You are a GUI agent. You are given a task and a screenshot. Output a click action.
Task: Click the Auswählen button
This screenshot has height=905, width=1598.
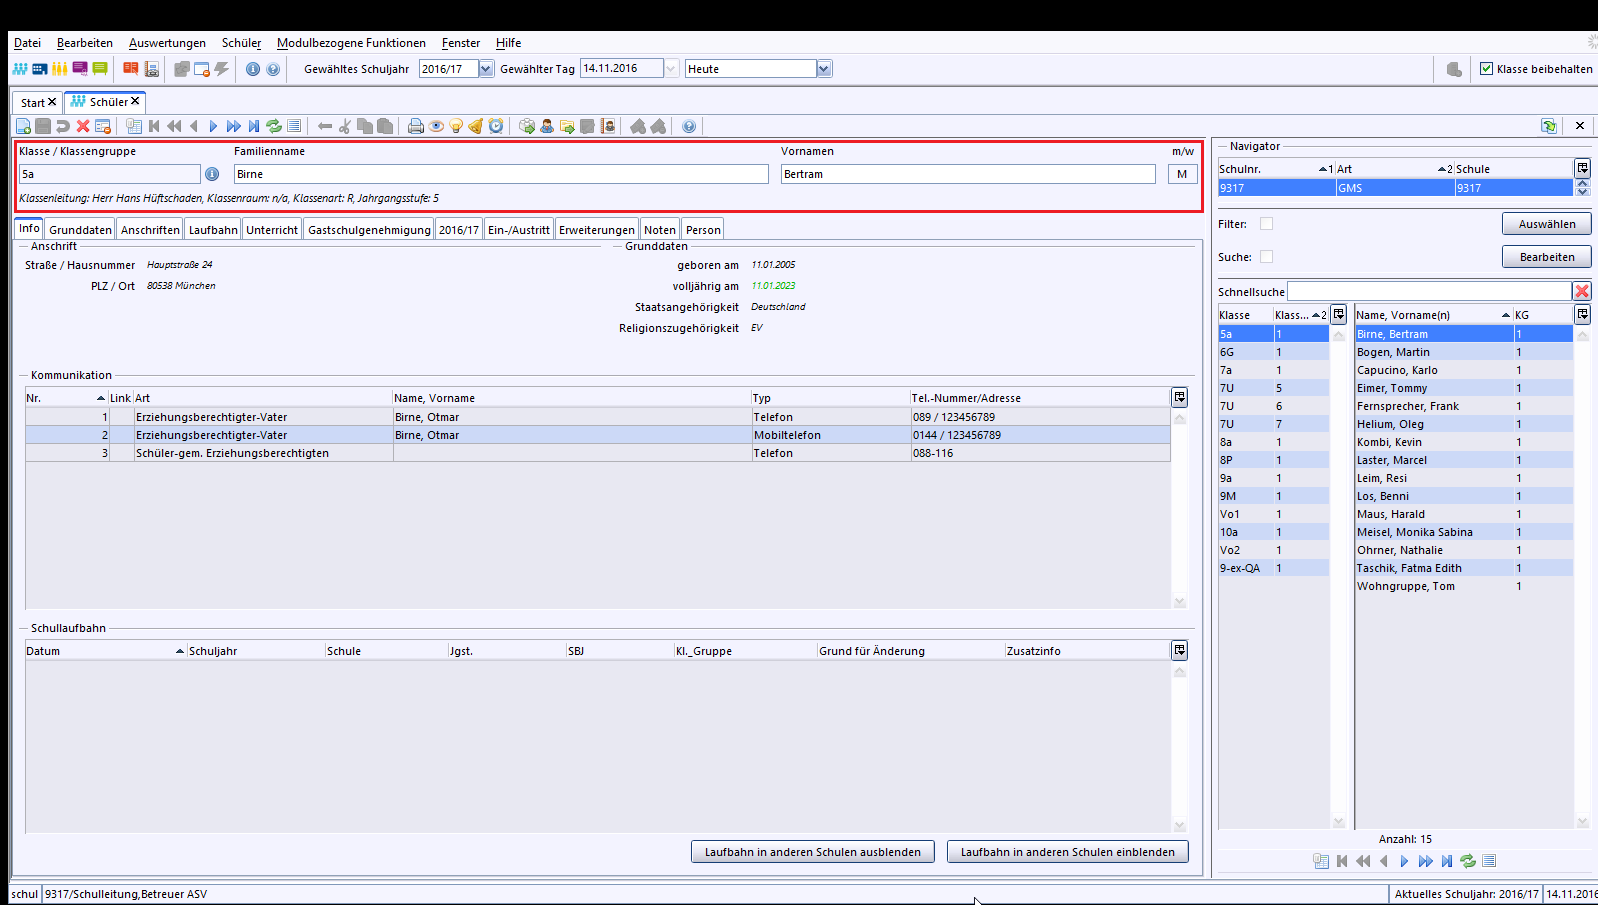(1546, 224)
